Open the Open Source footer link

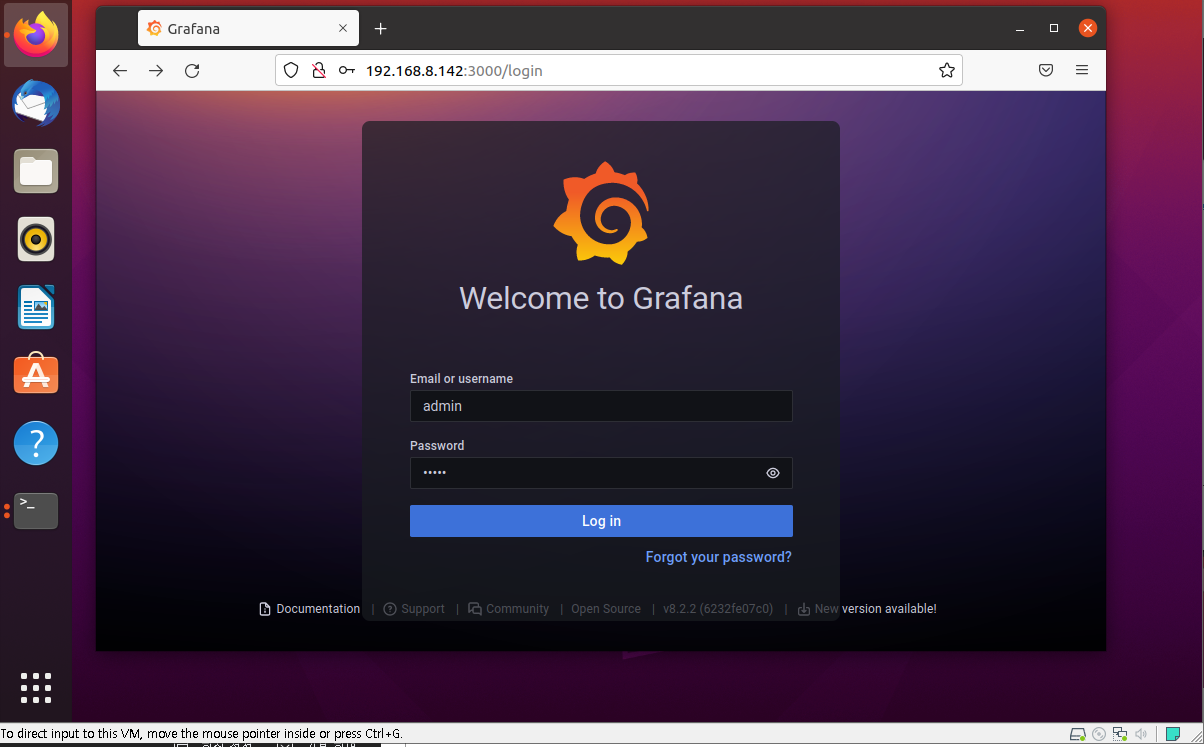(606, 609)
